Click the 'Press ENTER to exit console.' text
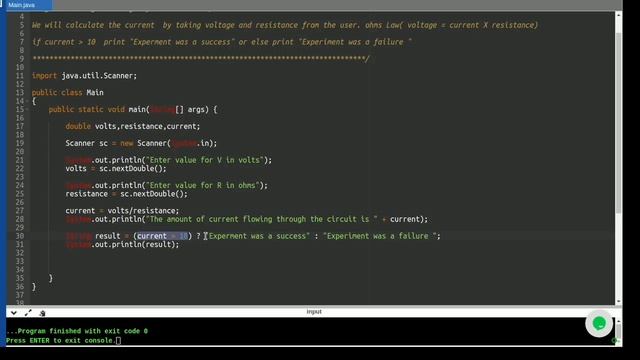640x360 pixels. (x=60, y=340)
